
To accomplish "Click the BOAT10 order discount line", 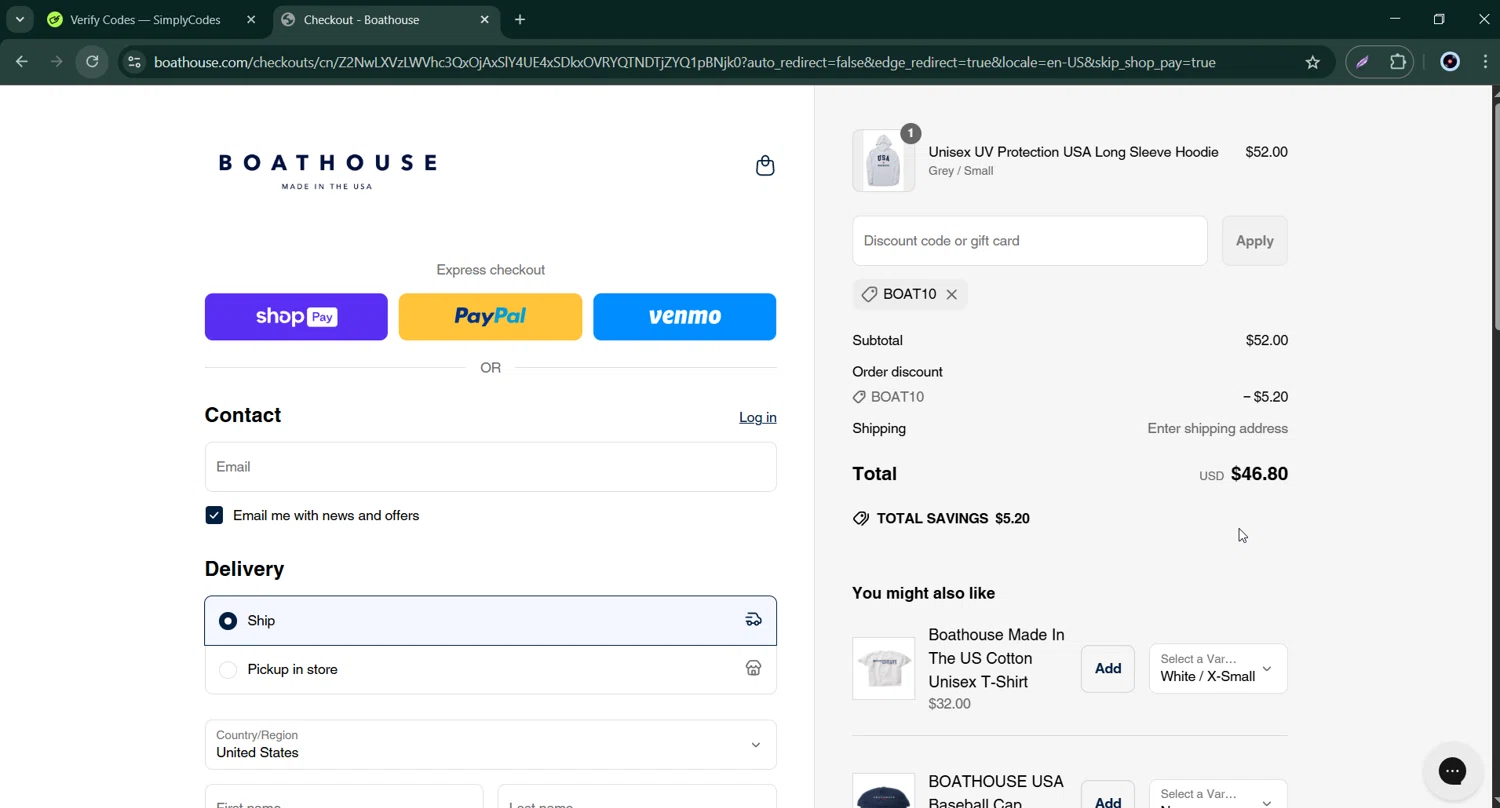I will click(x=1070, y=397).
